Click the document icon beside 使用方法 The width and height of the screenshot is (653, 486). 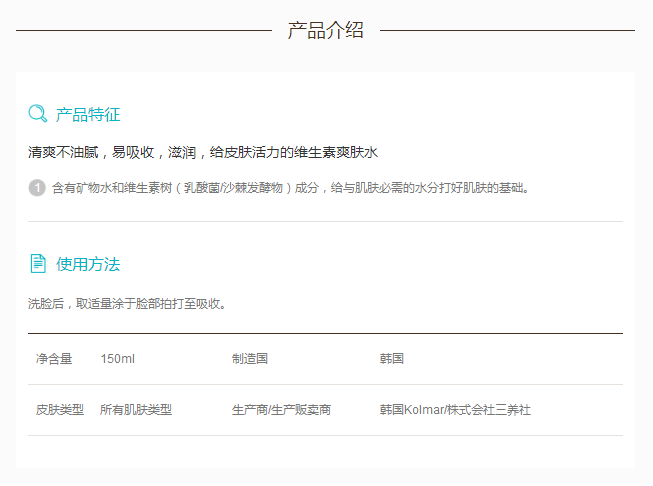(x=38, y=264)
